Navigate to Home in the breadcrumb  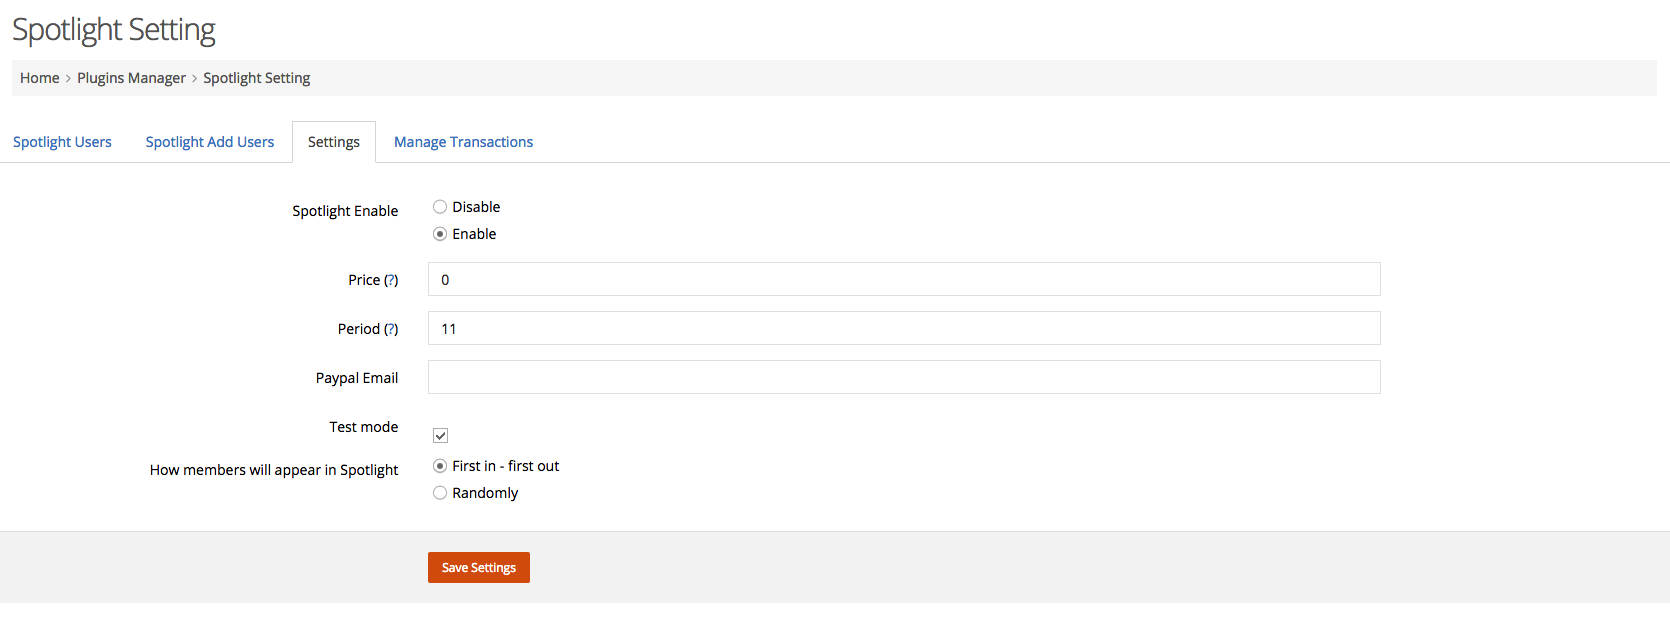pyautogui.click(x=40, y=78)
